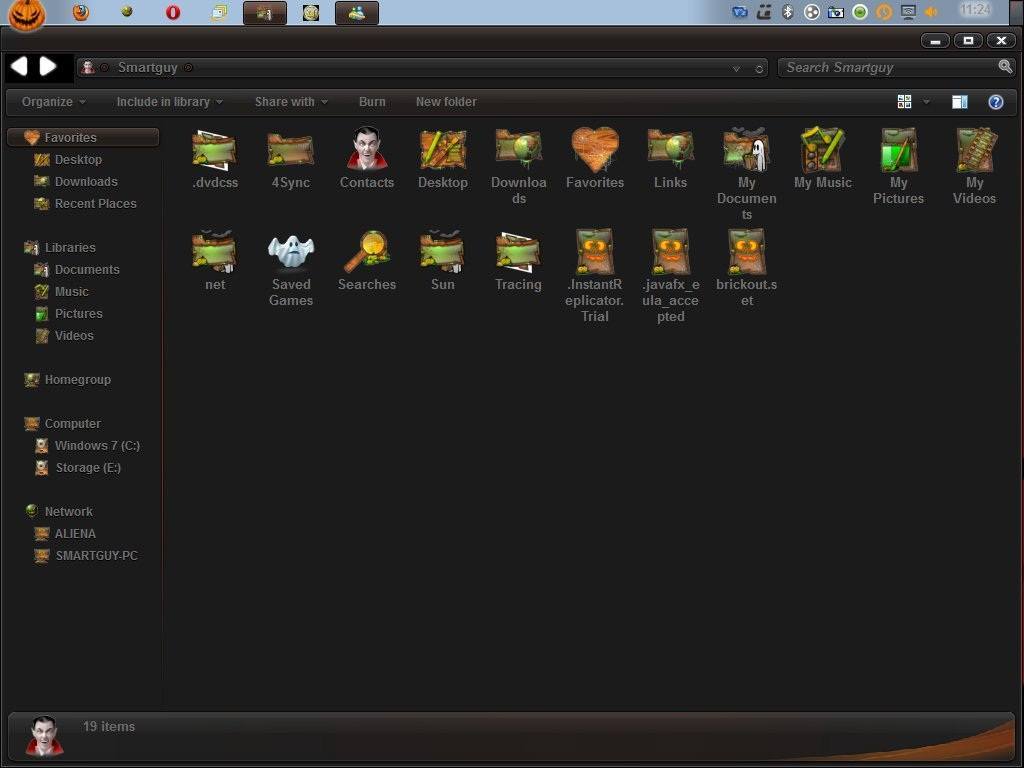The height and width of the screenshot is (768, 1024).
Task: Select the Tracing folder
Action: 518,250
